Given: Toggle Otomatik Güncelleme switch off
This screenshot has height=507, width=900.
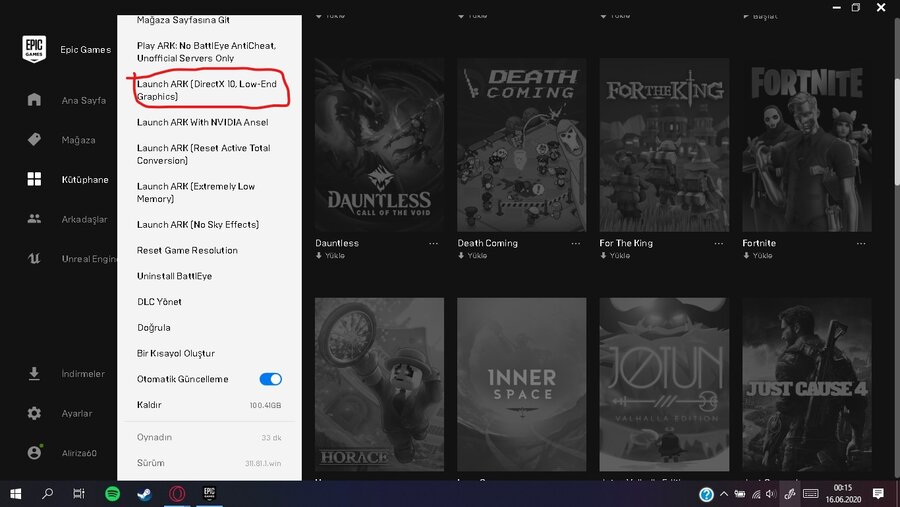Looking at the screenshot, I should [270, 379].
